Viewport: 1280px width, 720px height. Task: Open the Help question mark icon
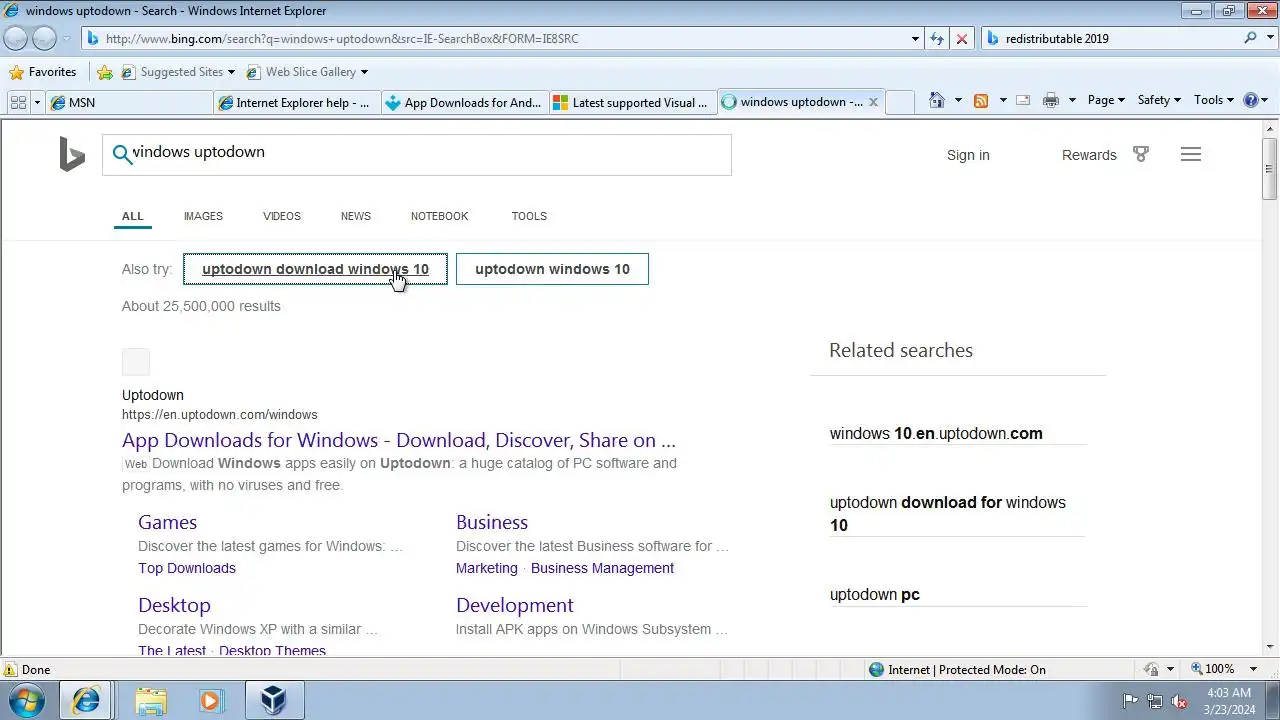click(x=1250, y=100)
